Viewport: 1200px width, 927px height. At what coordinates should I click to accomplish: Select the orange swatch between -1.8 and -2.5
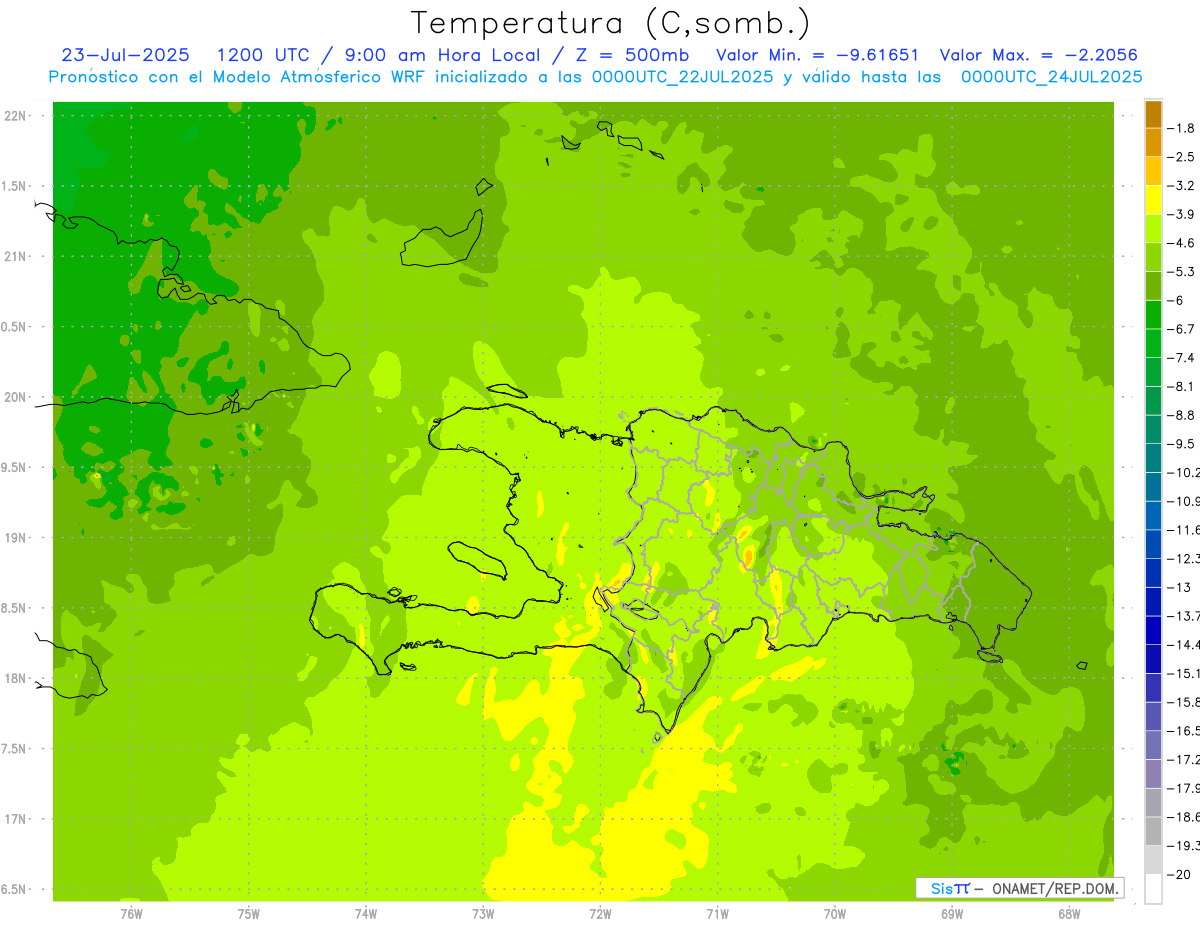click(x=1153, y=143)
